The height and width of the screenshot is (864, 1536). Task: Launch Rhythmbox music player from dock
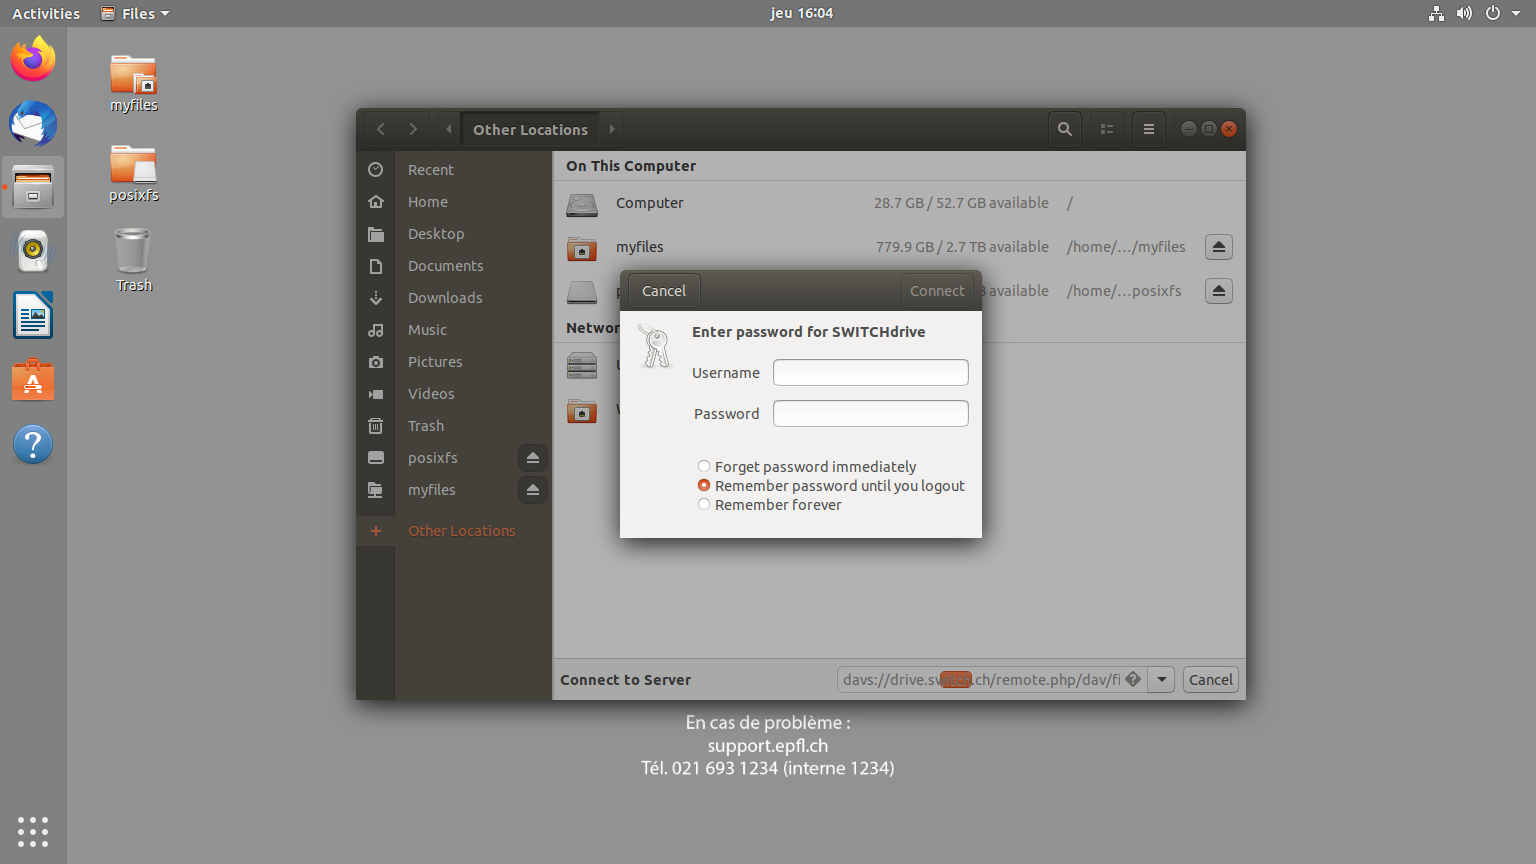(x=33, y=251)
